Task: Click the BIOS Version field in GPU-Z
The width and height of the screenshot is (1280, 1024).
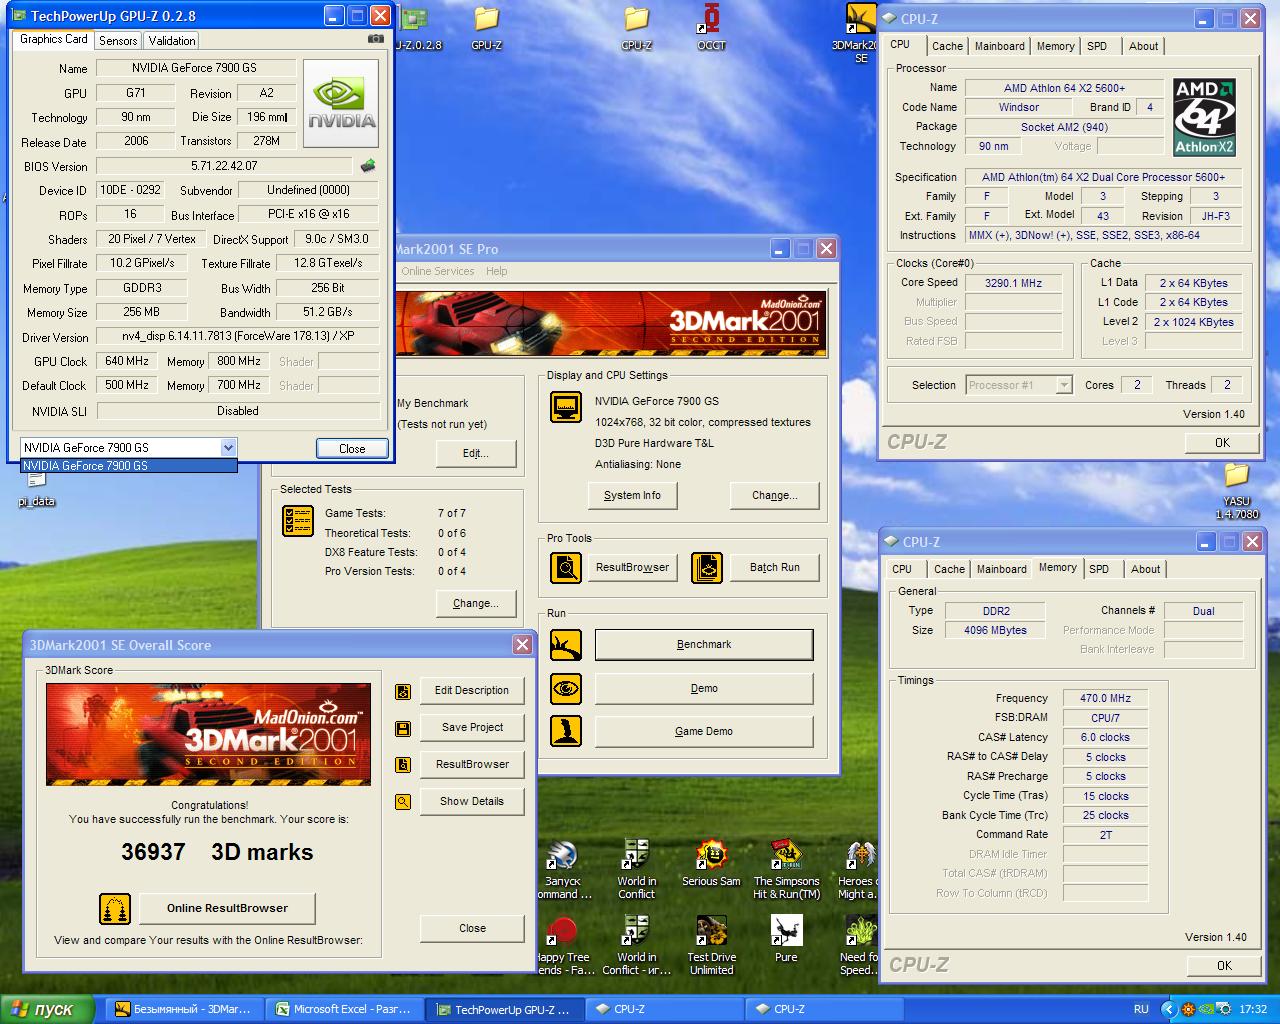Action: point(224,166)
